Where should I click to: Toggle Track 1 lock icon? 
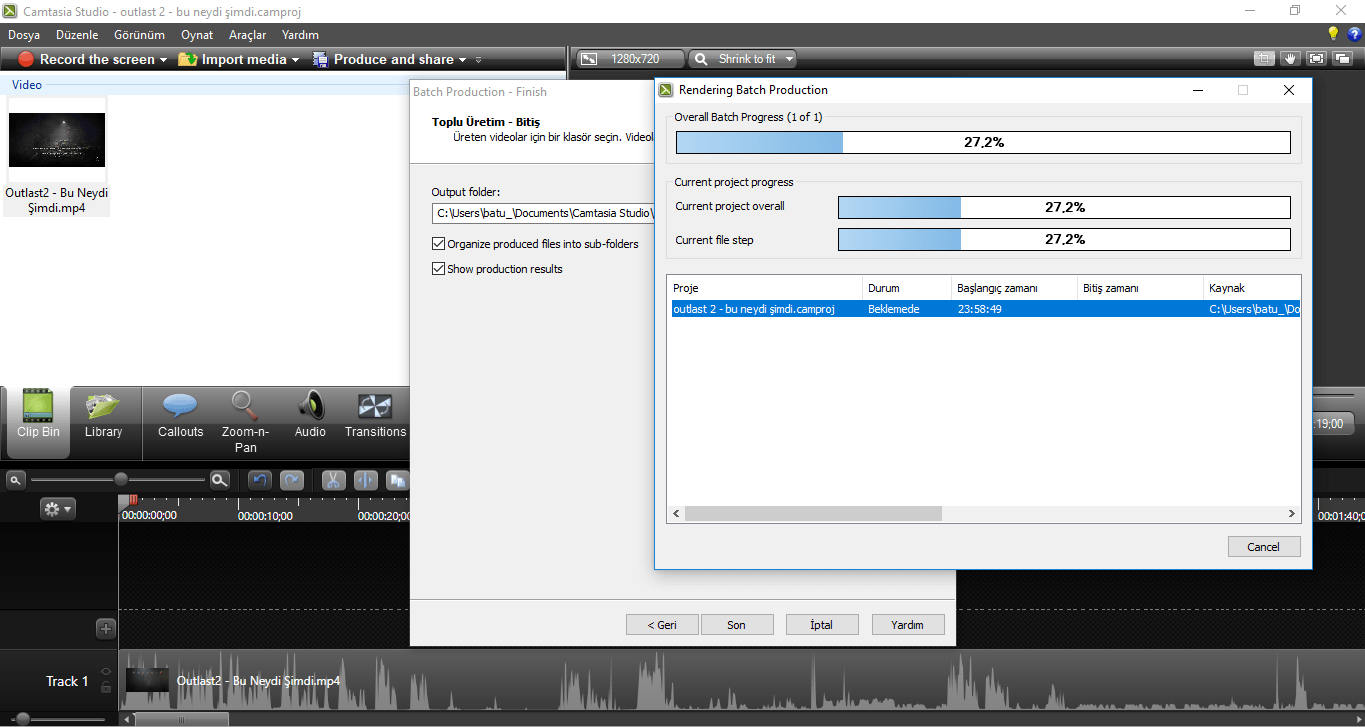106,688
